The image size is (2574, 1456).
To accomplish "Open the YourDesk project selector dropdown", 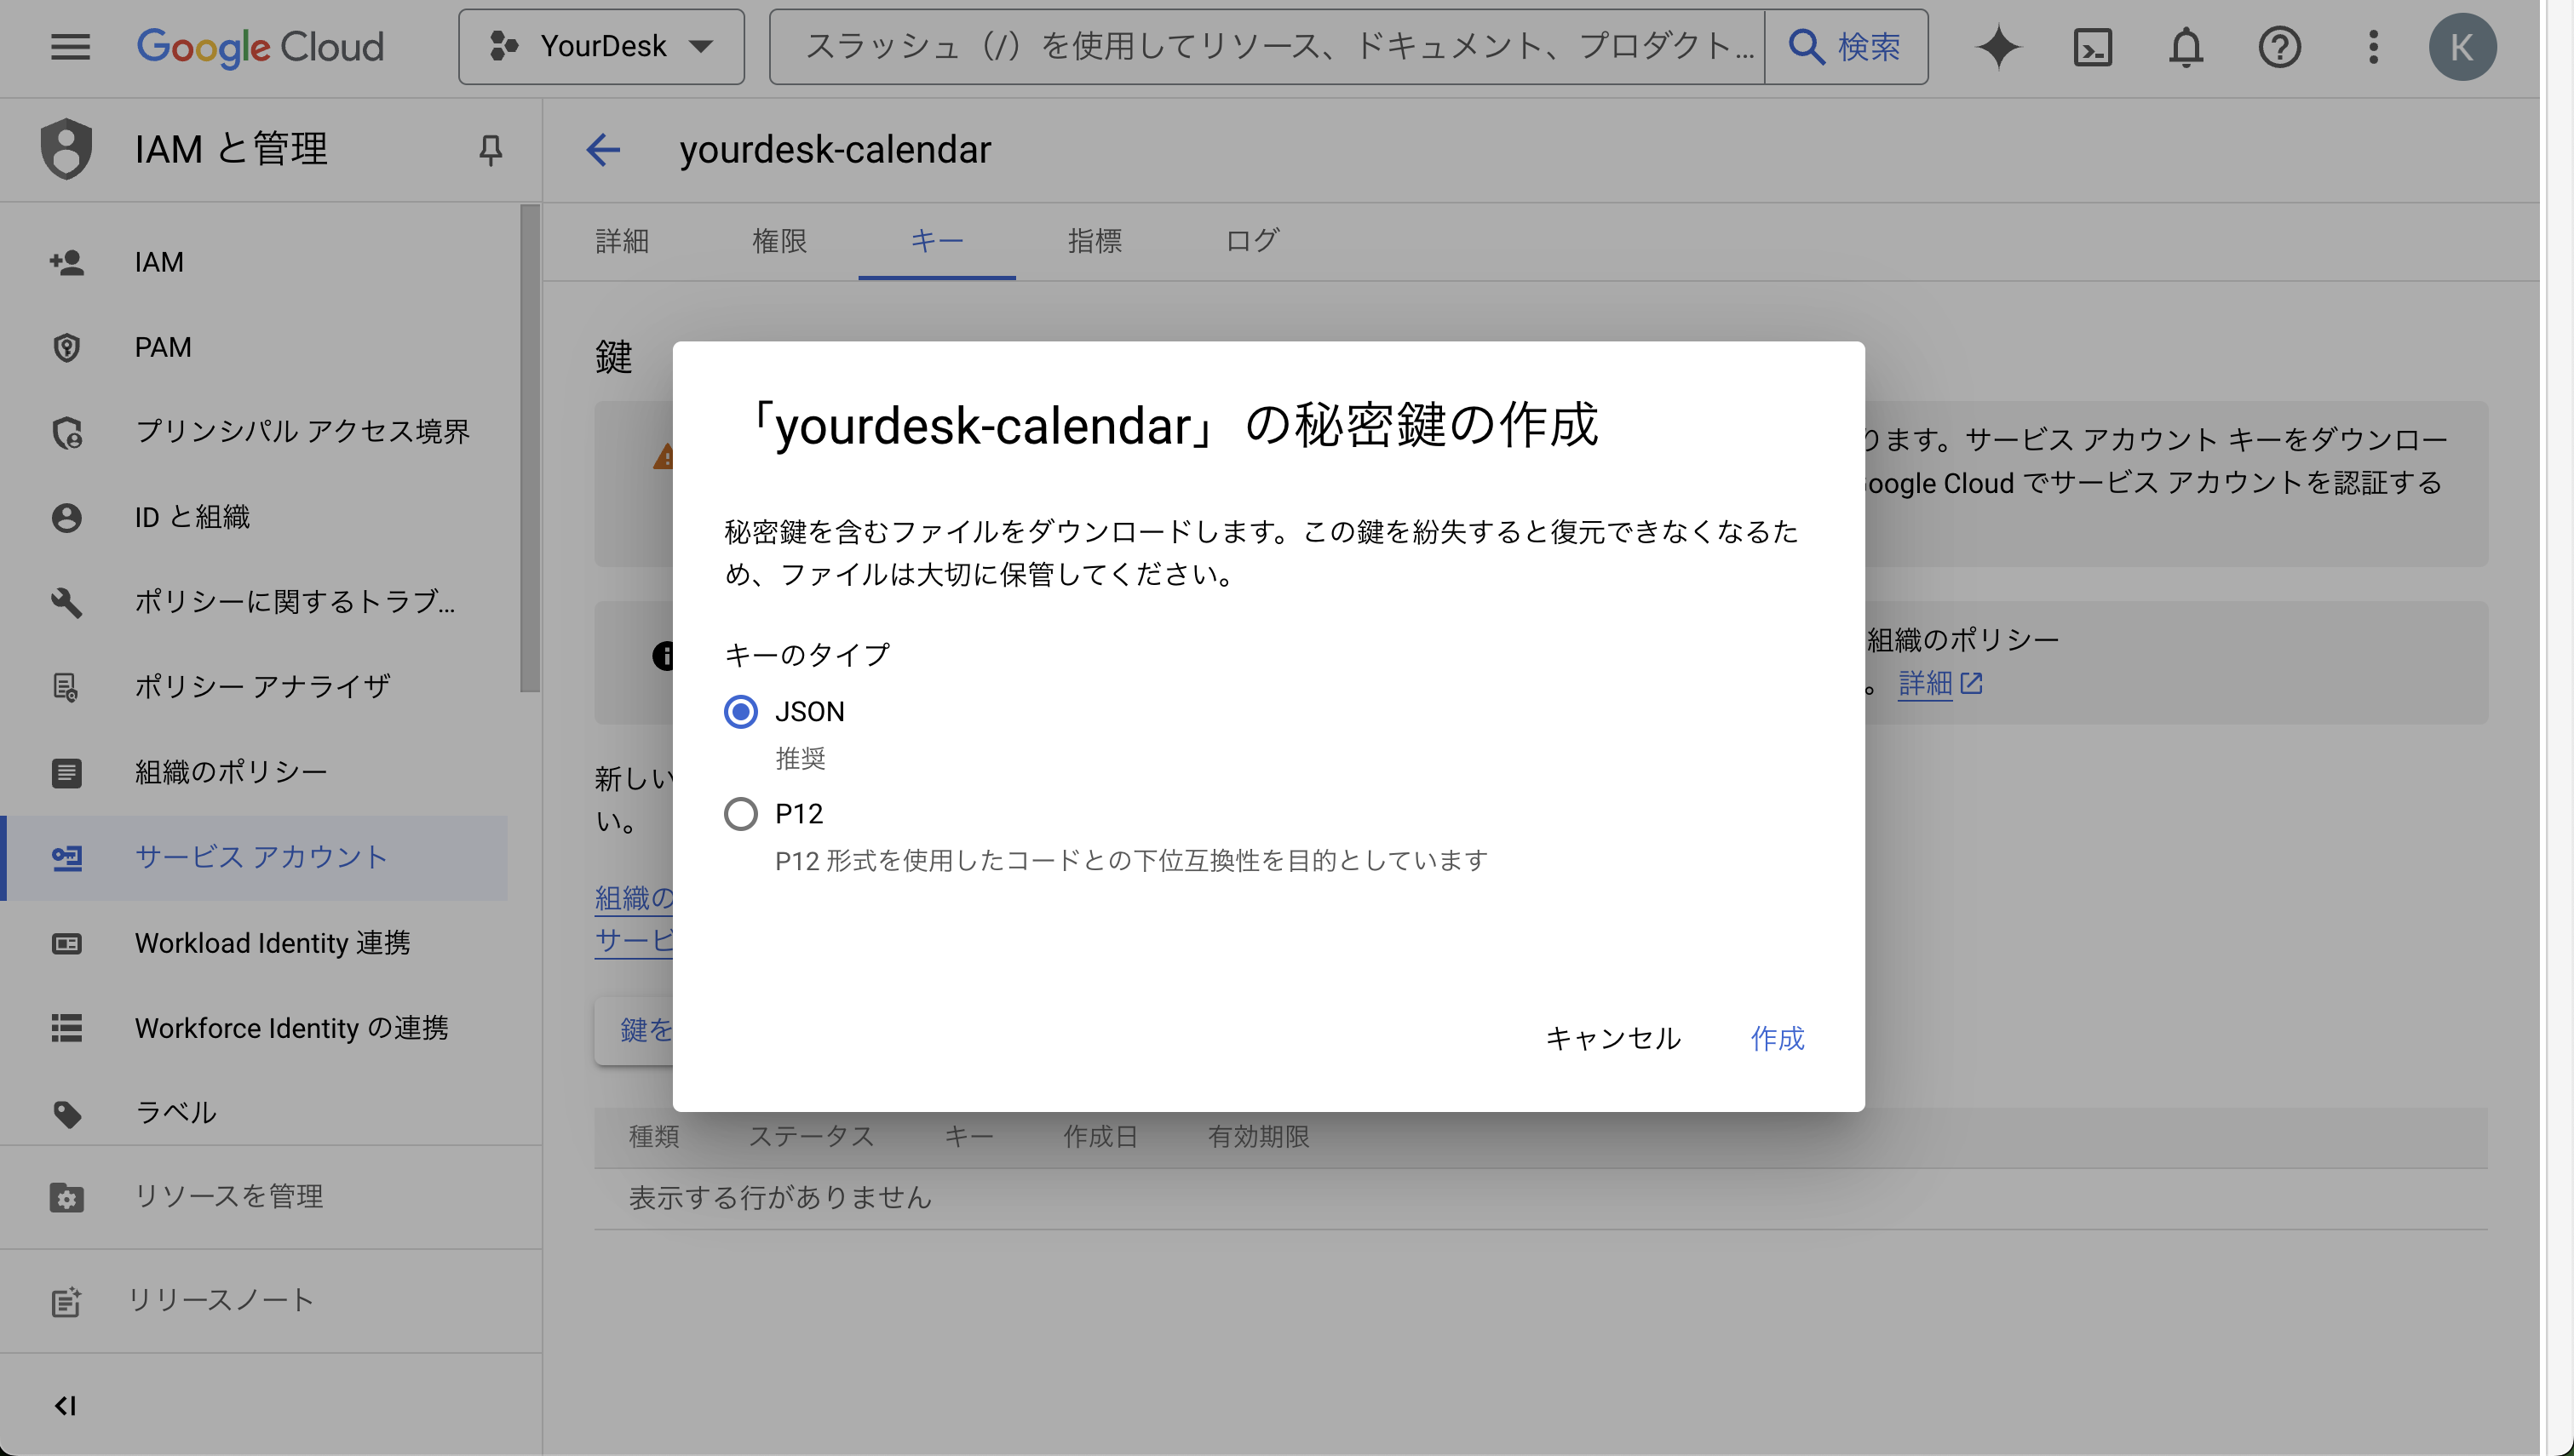I will coord(601,47).
